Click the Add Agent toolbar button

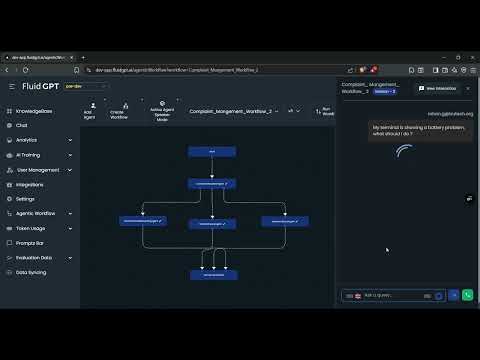[x=89, y=111]
